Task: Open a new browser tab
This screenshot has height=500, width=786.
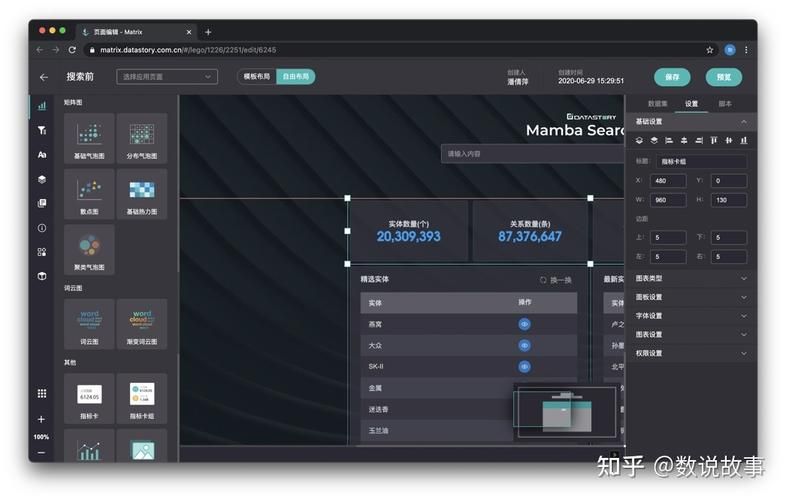Action: (208, 32)
